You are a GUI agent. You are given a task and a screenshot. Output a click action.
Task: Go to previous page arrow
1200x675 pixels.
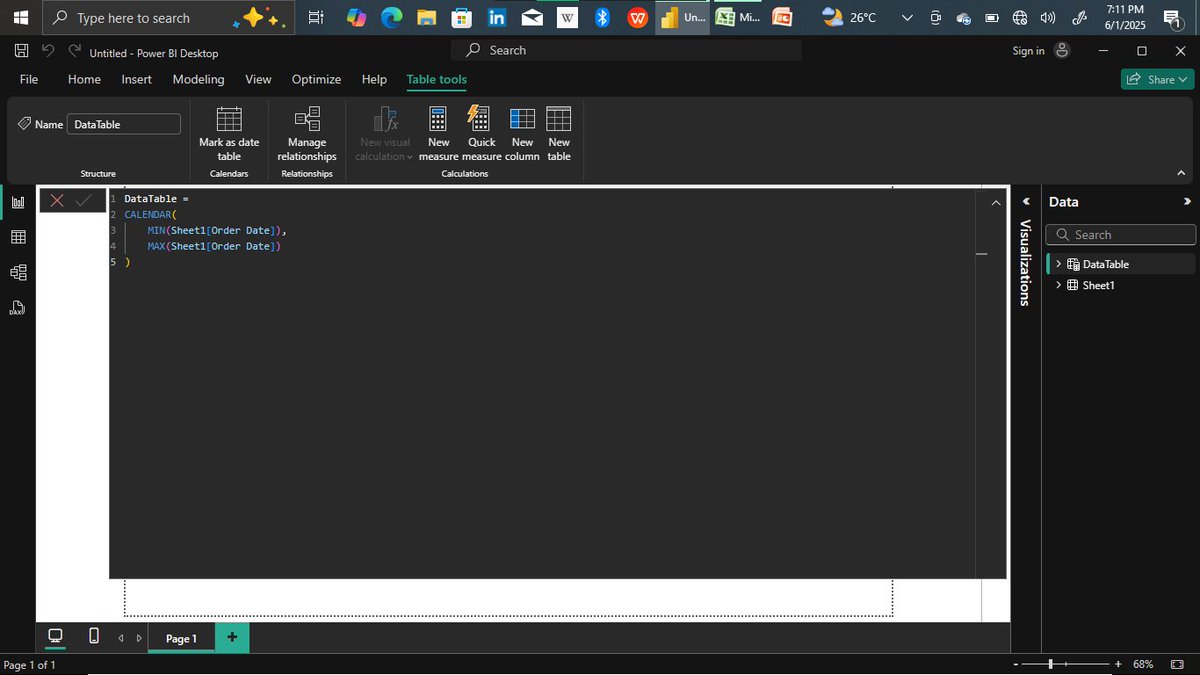point(121,638)
